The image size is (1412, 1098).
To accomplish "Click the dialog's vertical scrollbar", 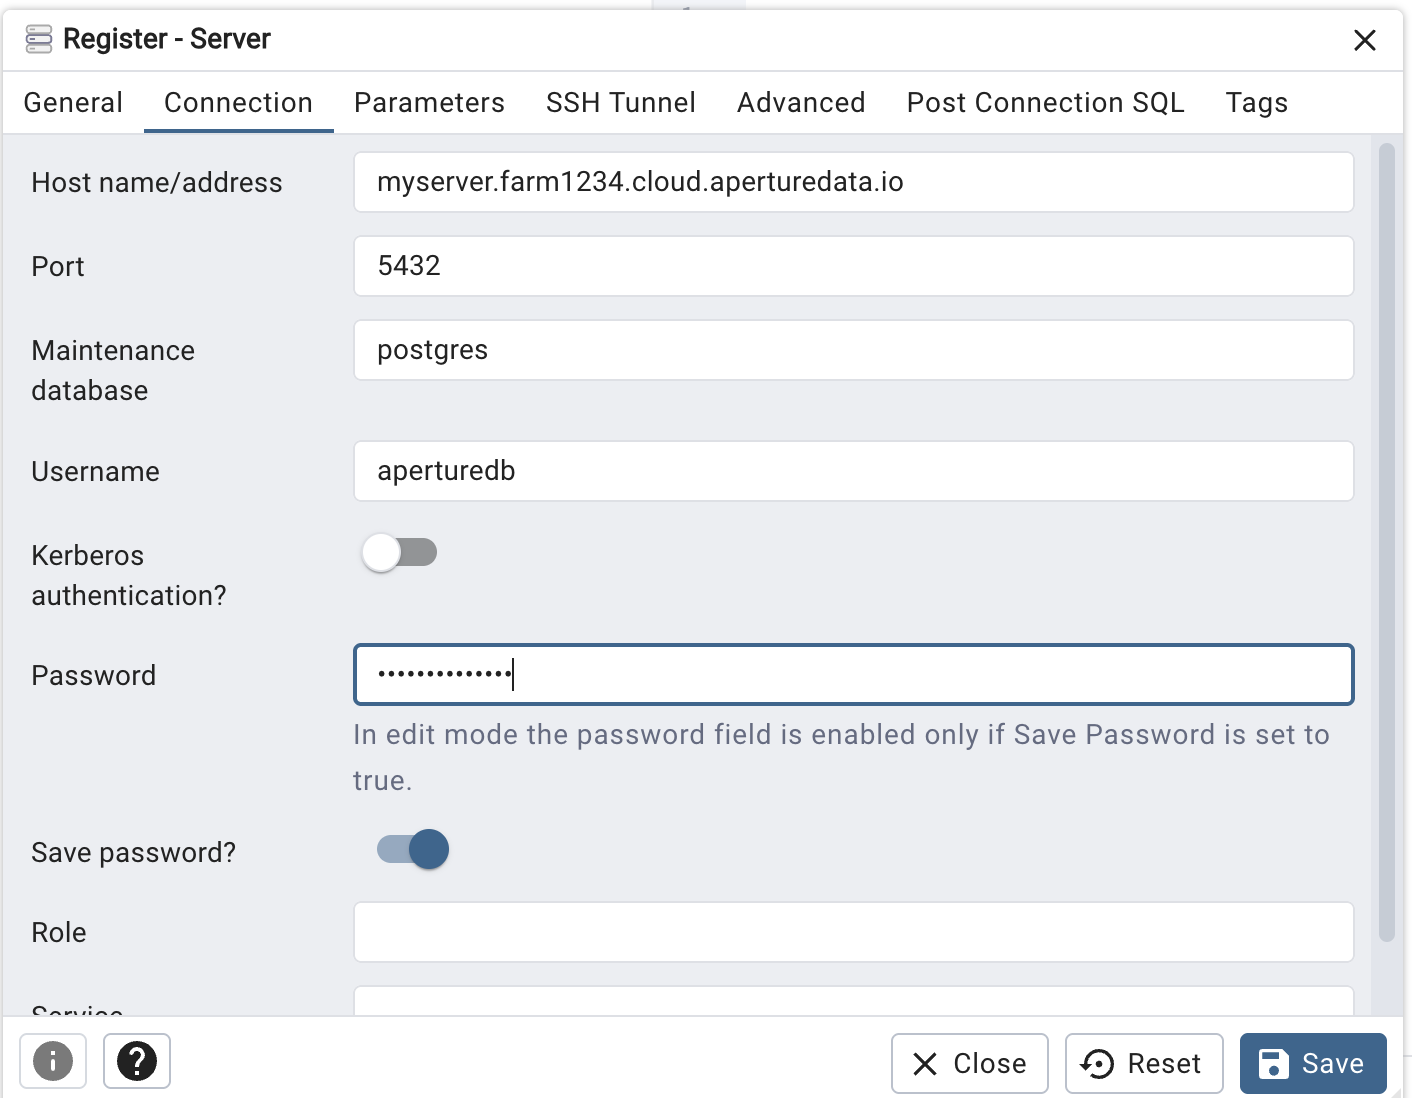I will click(1386, 543).
